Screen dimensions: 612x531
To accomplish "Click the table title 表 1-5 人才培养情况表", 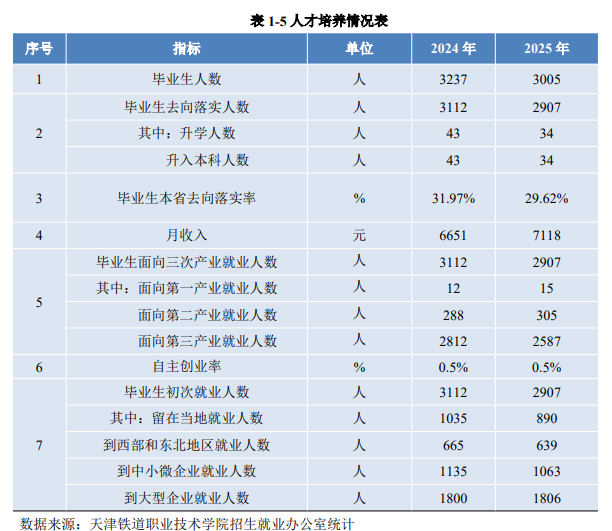I will coord(319,21).
